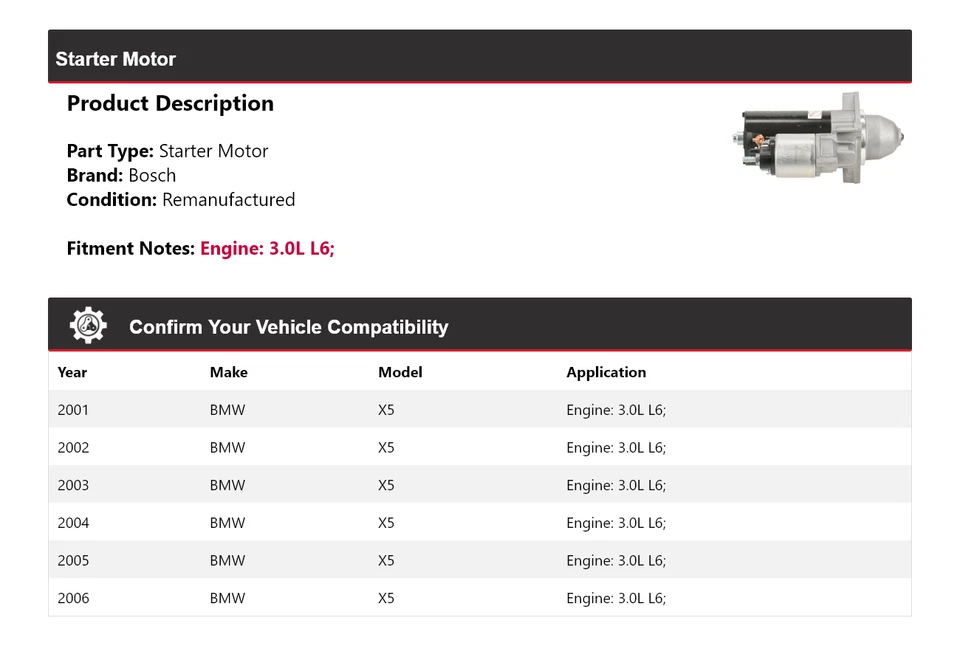Click the Application column header

click(x=606, y=372)
